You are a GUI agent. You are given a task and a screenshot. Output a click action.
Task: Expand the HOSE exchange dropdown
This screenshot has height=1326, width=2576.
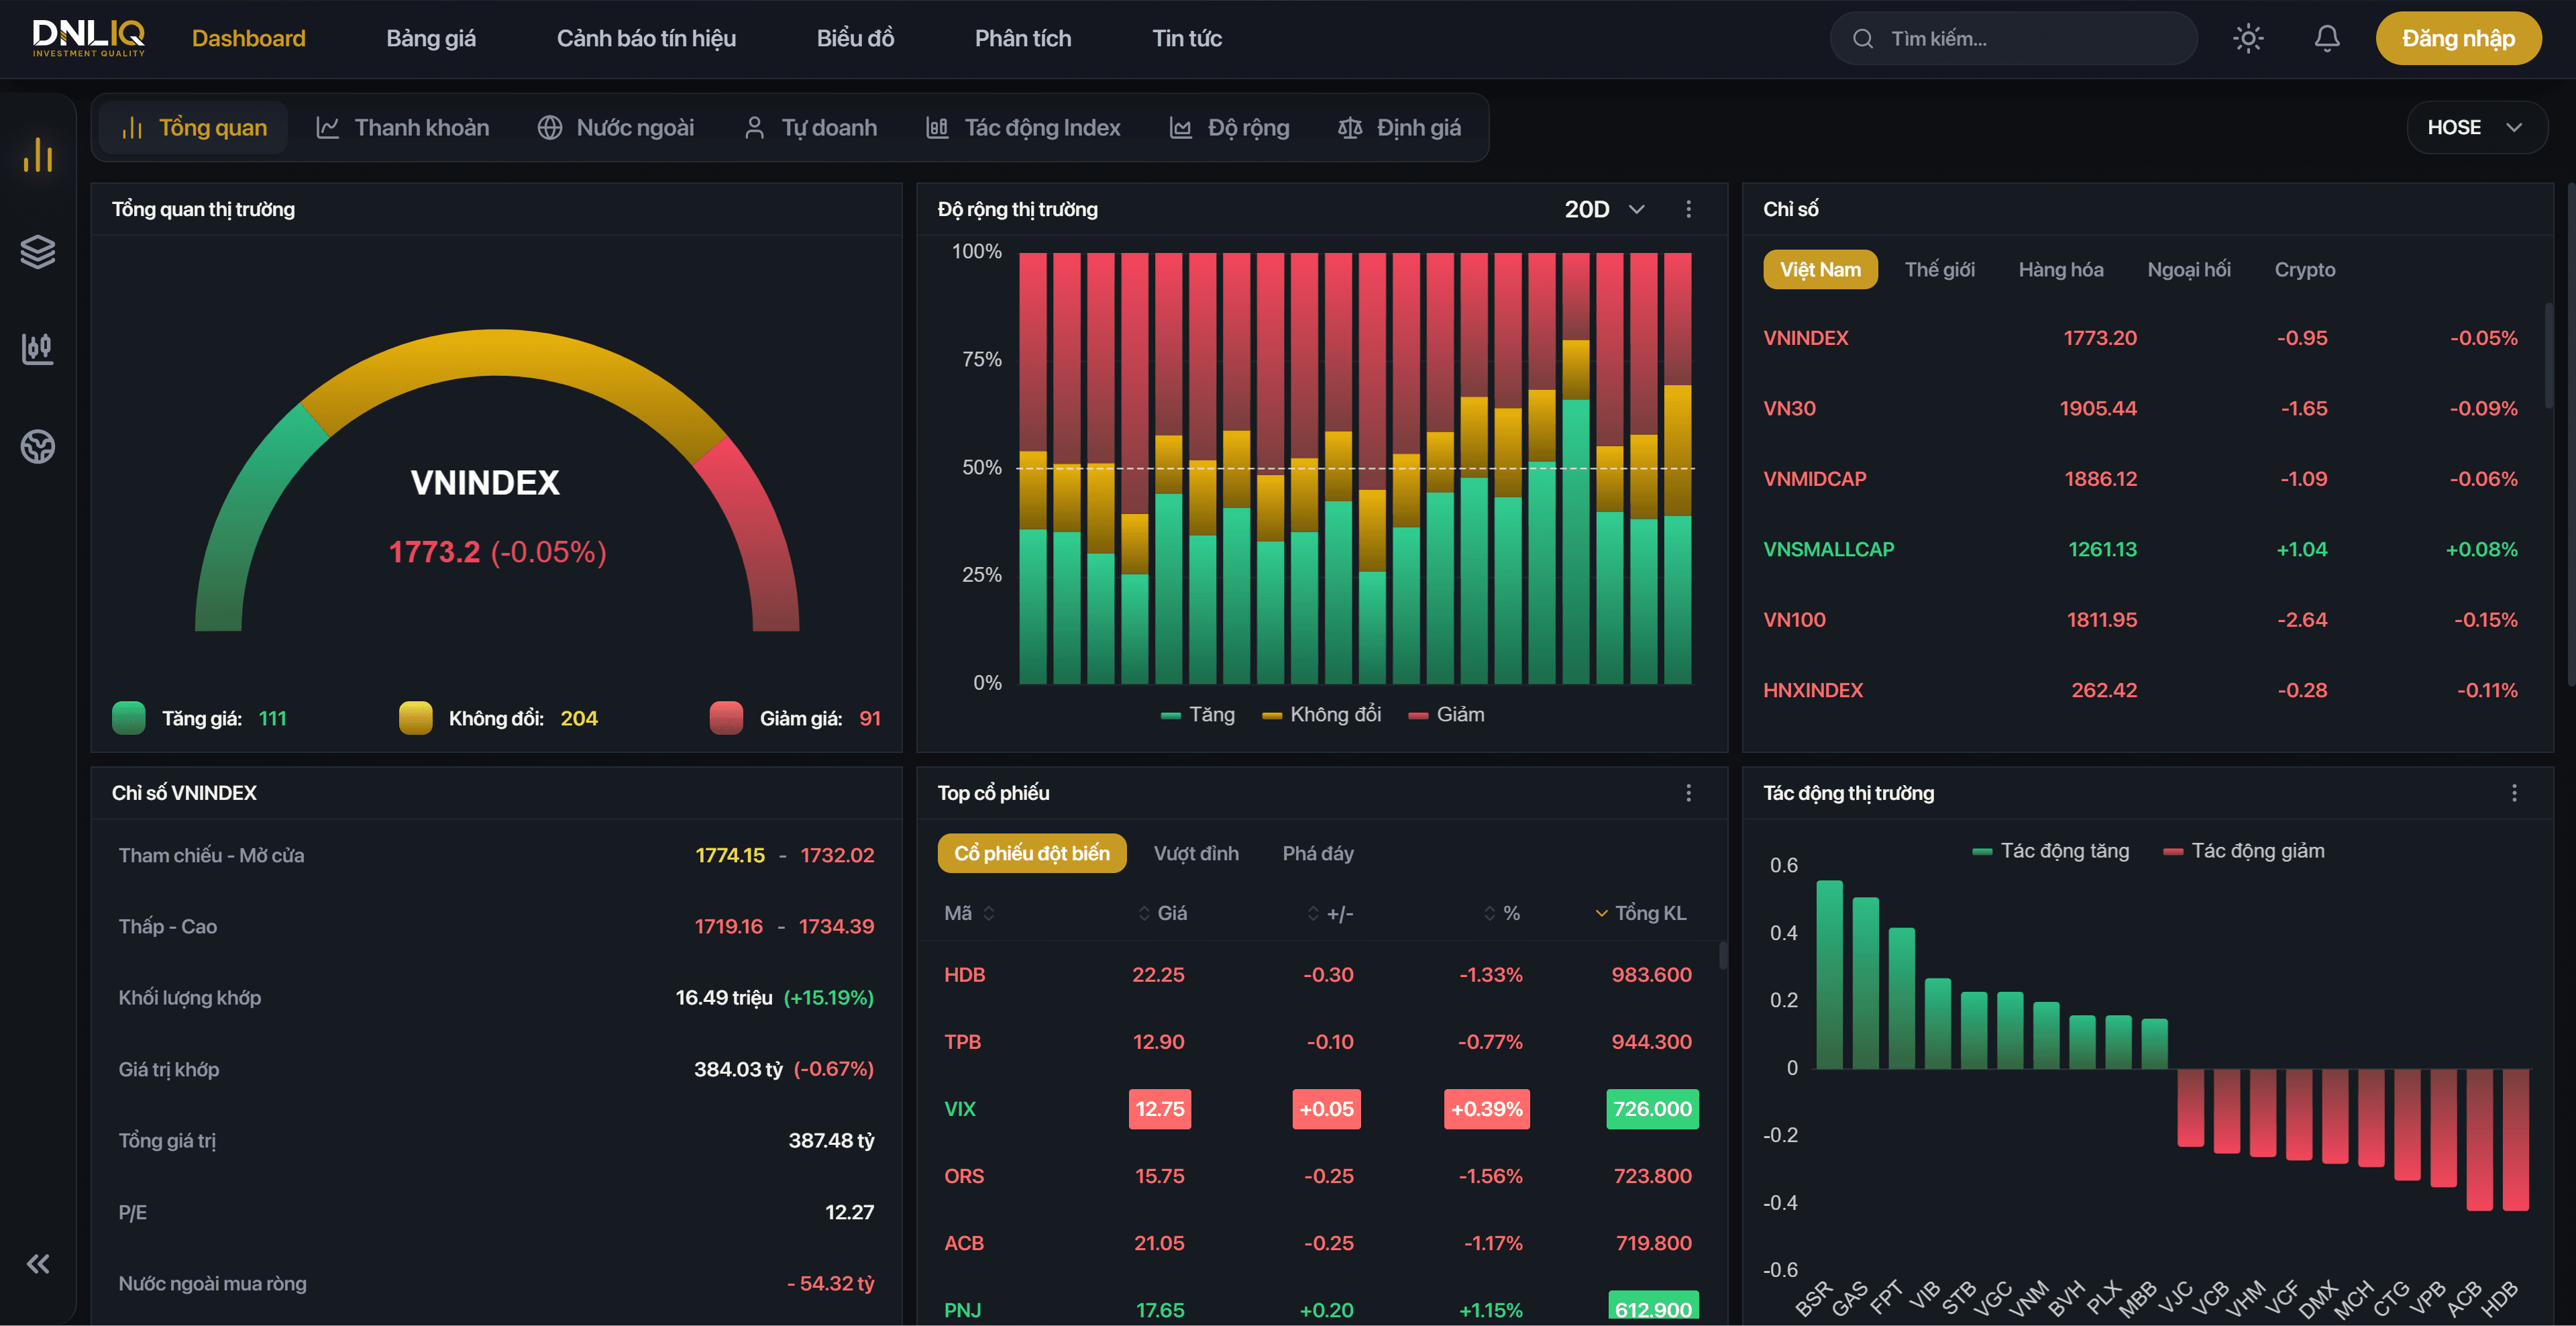pyautogui.click(x=2476, y=128)
